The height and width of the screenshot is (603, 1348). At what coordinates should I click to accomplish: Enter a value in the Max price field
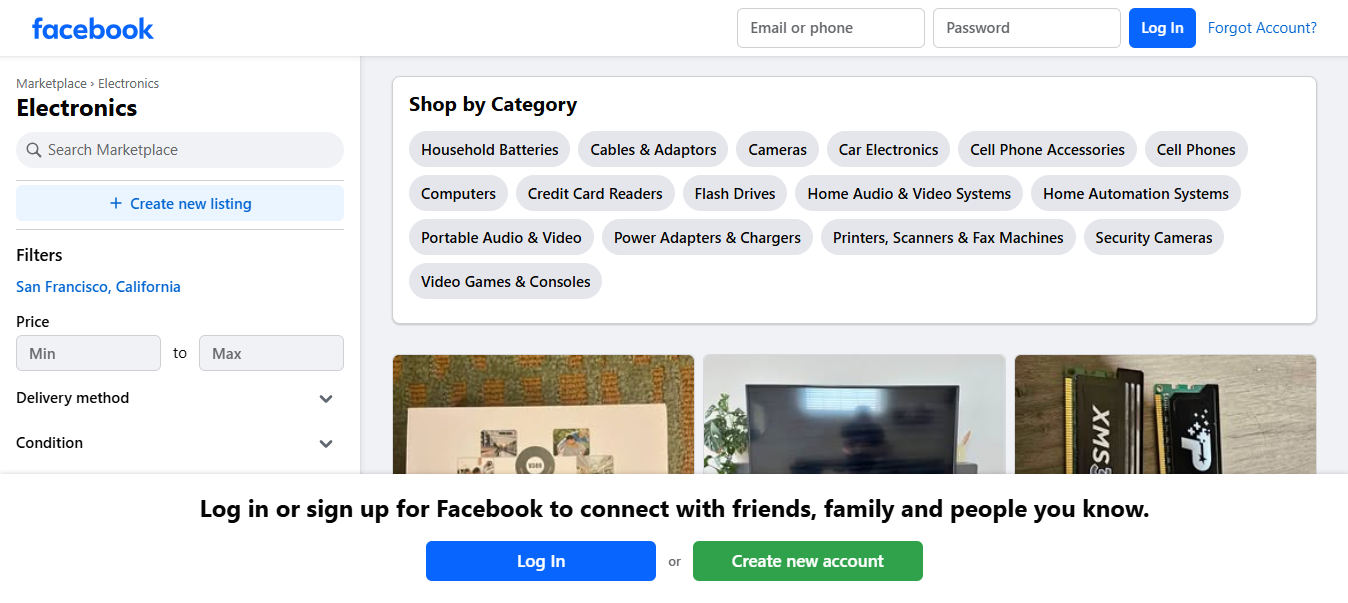[271, 353]
